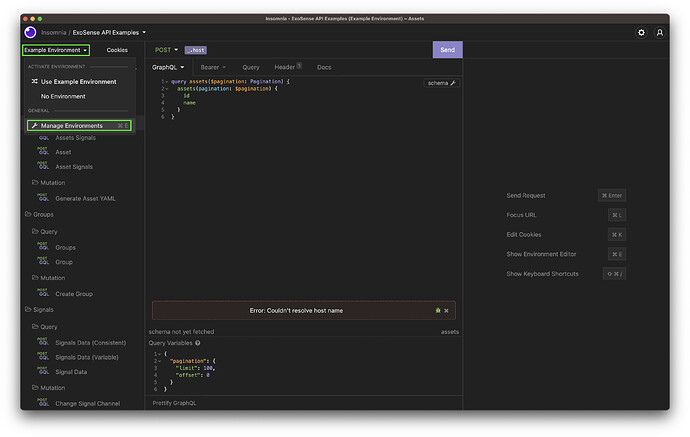Select Use Example Environment
The height and width of the screenshot is (437, 690).
click(79, 82)
